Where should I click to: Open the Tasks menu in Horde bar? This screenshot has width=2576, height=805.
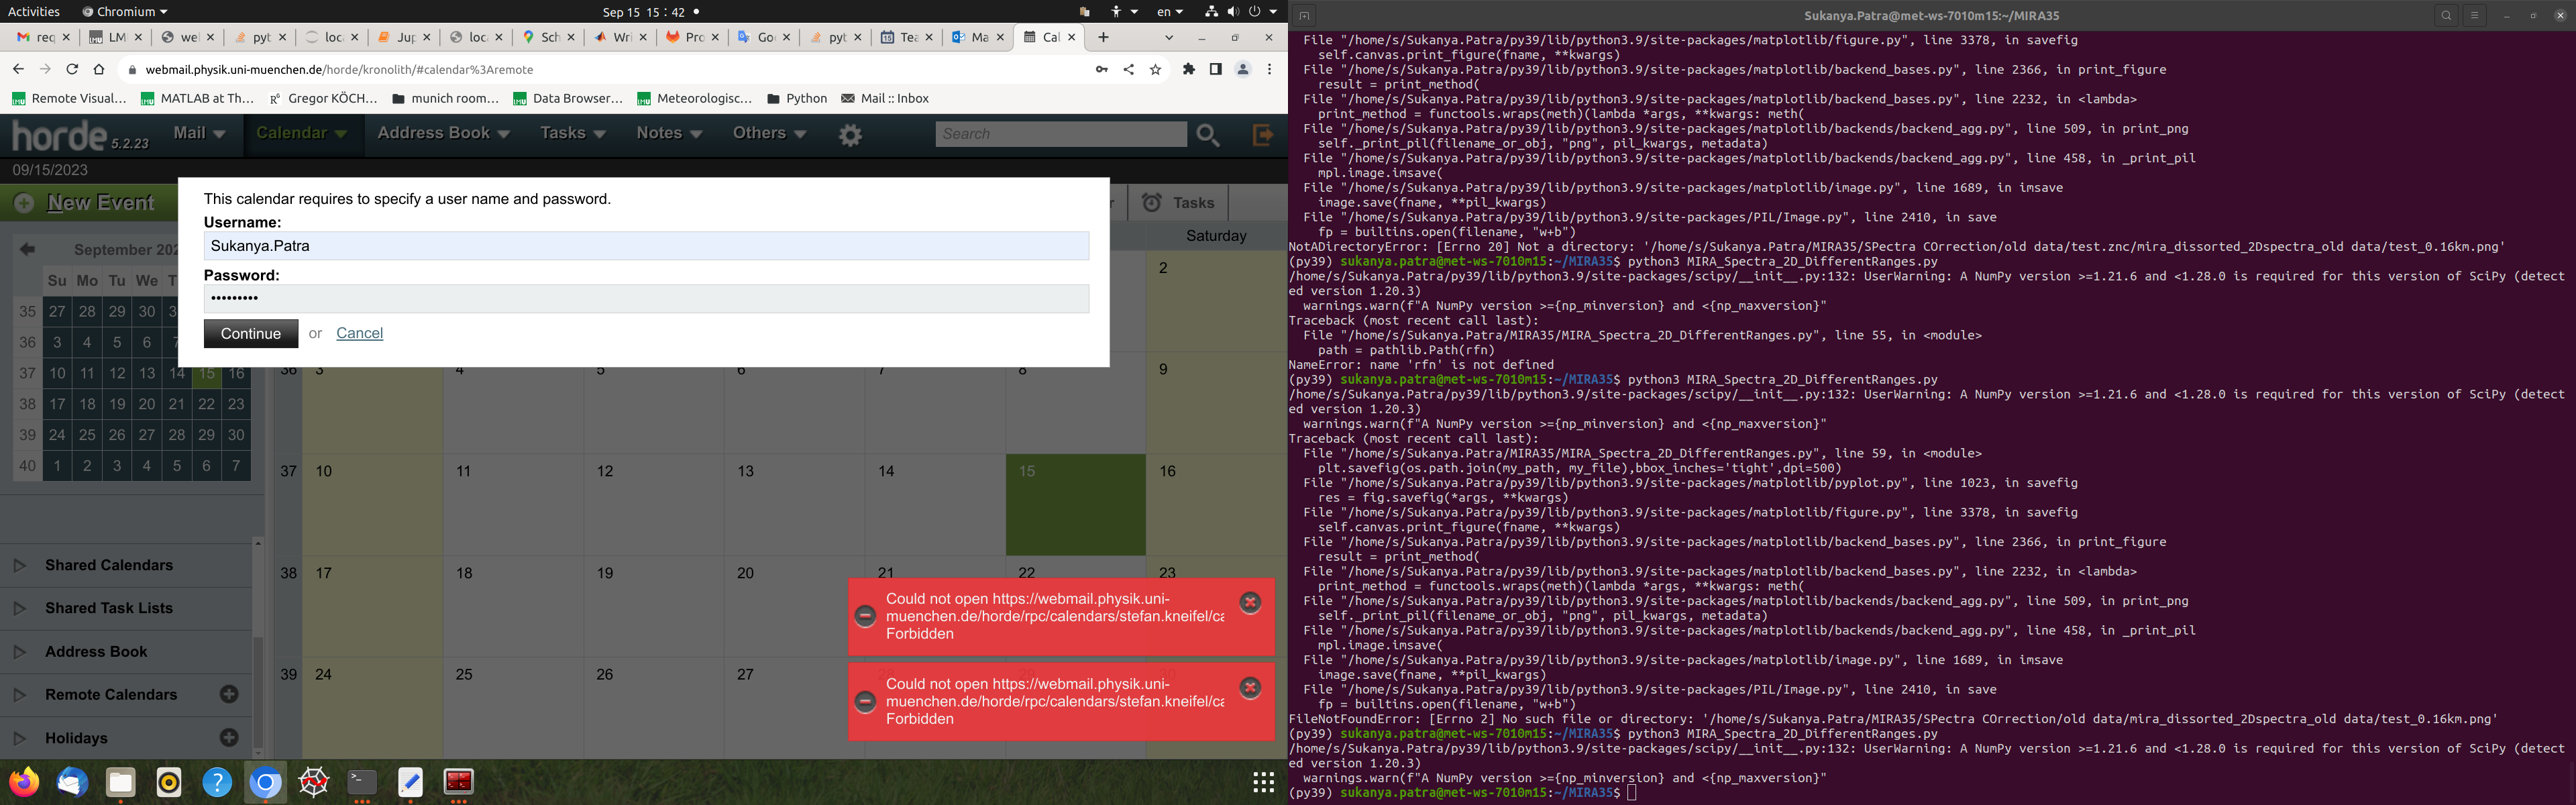572,133
